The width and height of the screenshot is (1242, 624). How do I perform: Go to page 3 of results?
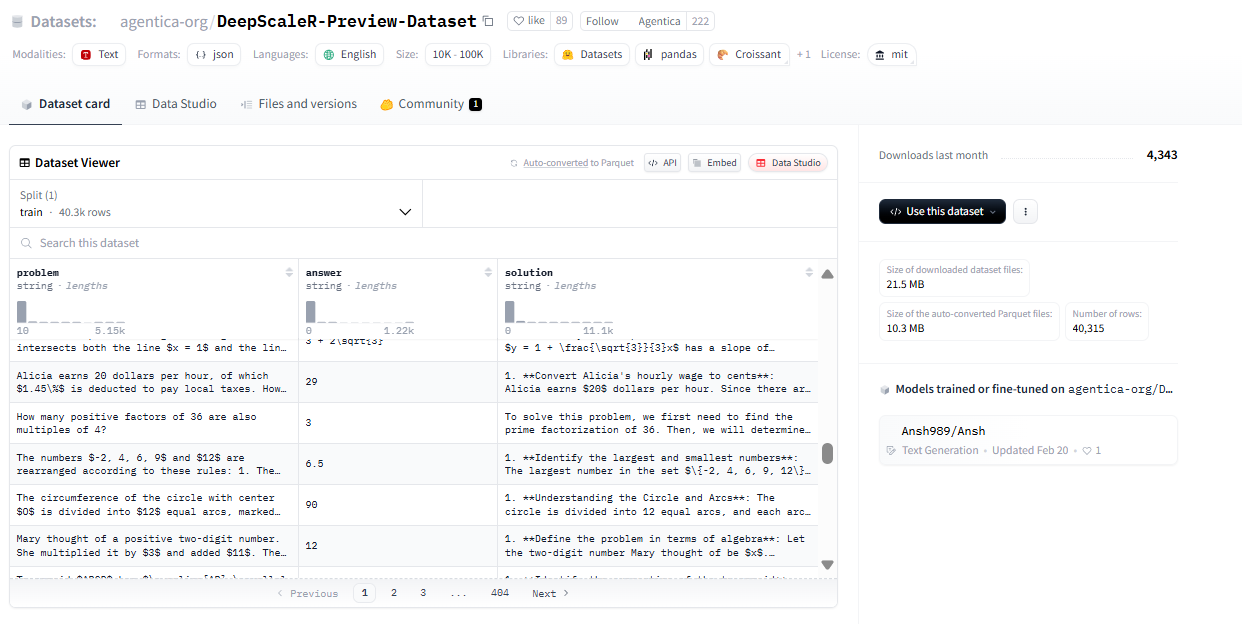point(423,593)
